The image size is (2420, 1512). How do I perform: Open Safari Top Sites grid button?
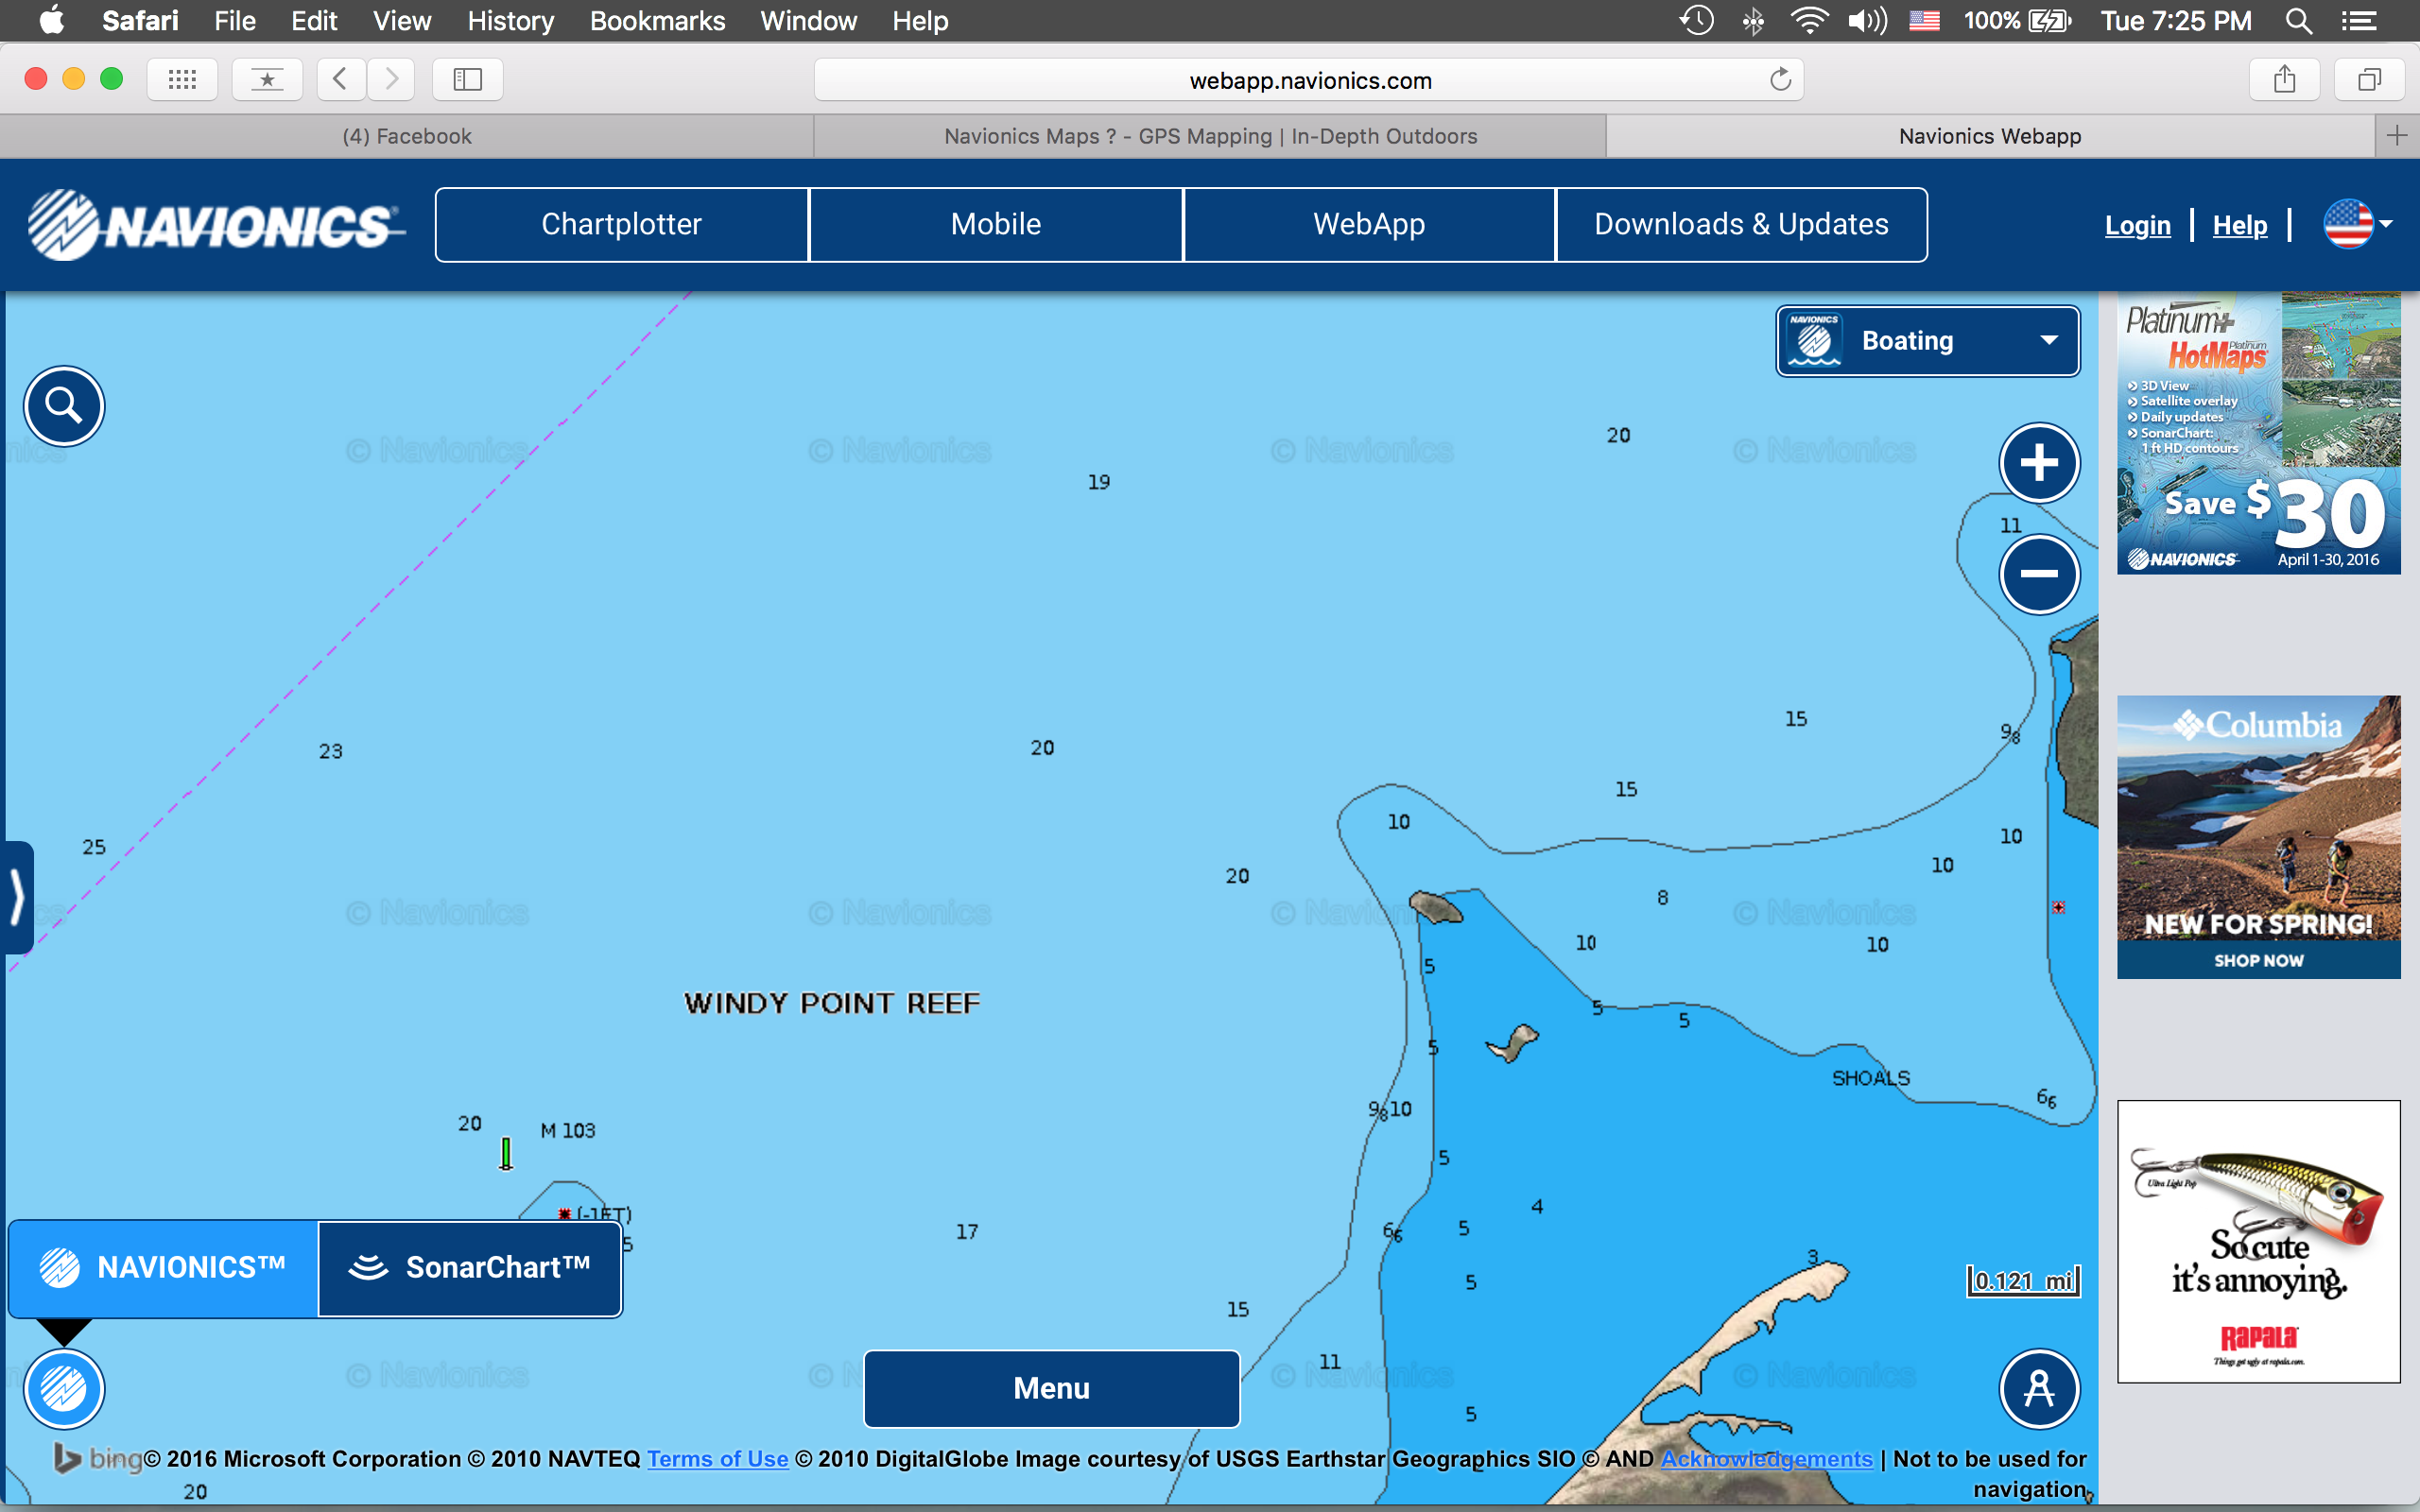[182, 79]
